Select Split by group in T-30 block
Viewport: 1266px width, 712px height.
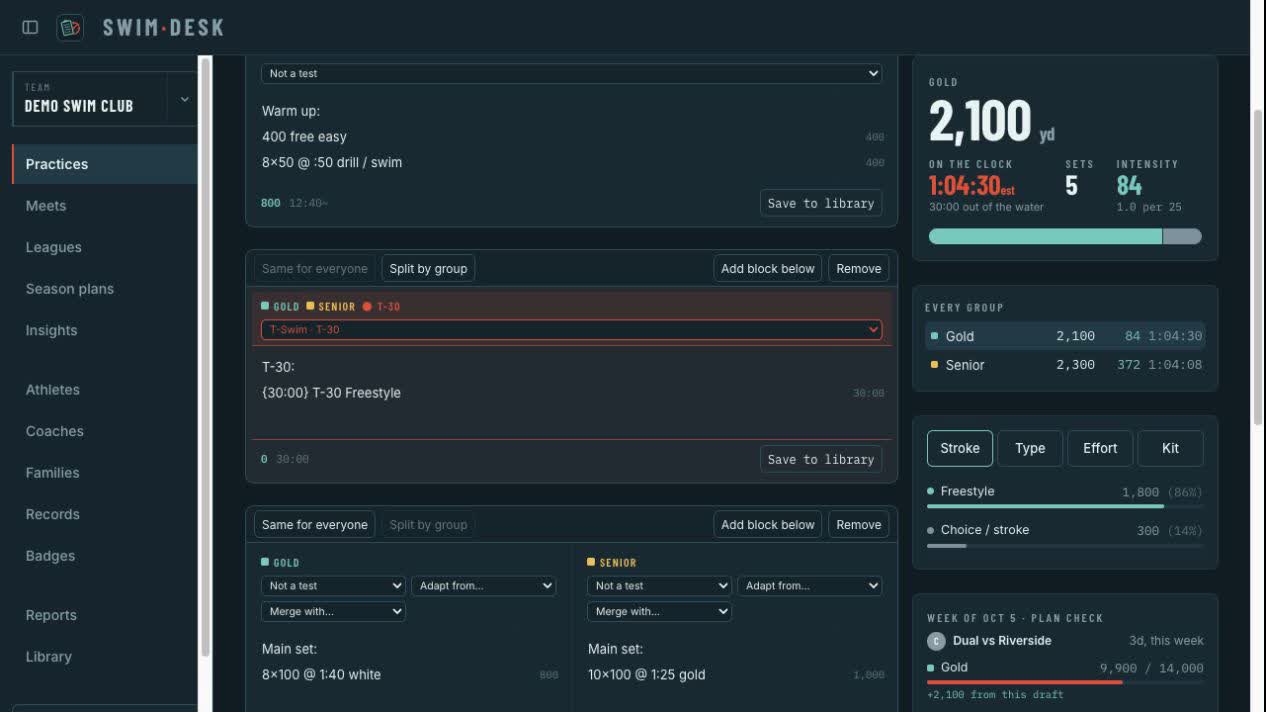(x=428, y=268)
